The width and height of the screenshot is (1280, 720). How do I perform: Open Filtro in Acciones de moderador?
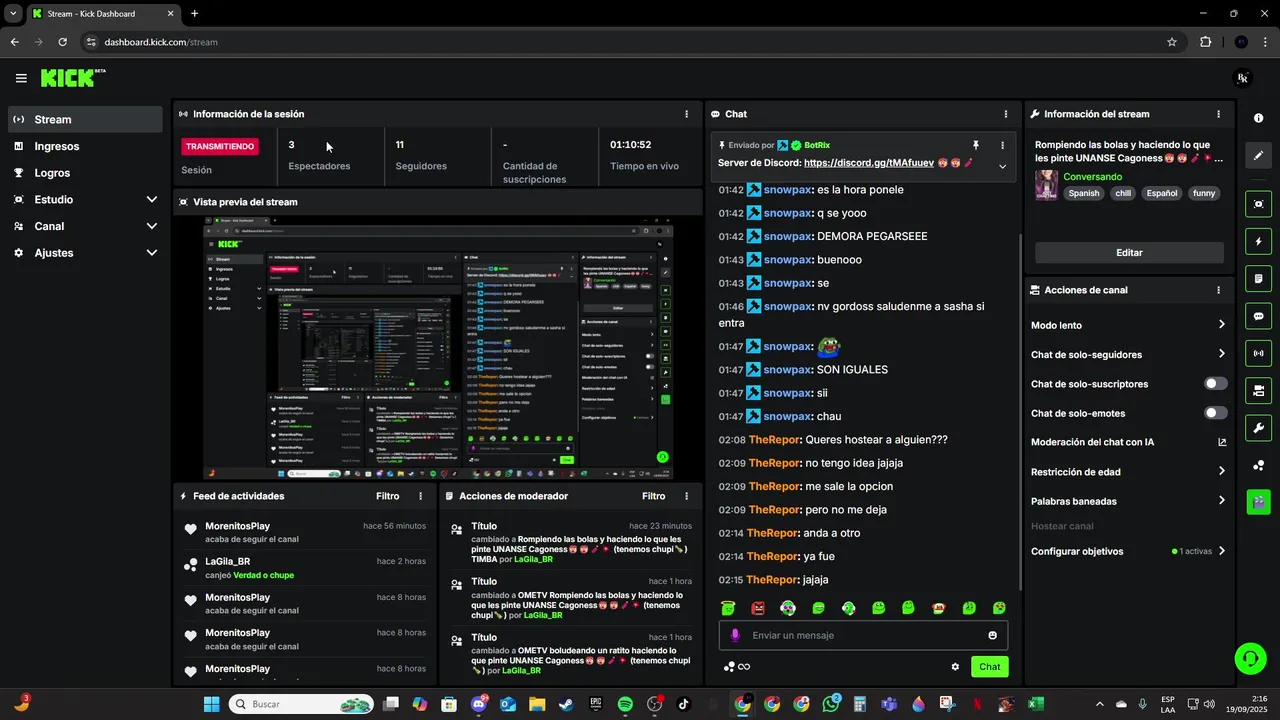pos(653,496)
